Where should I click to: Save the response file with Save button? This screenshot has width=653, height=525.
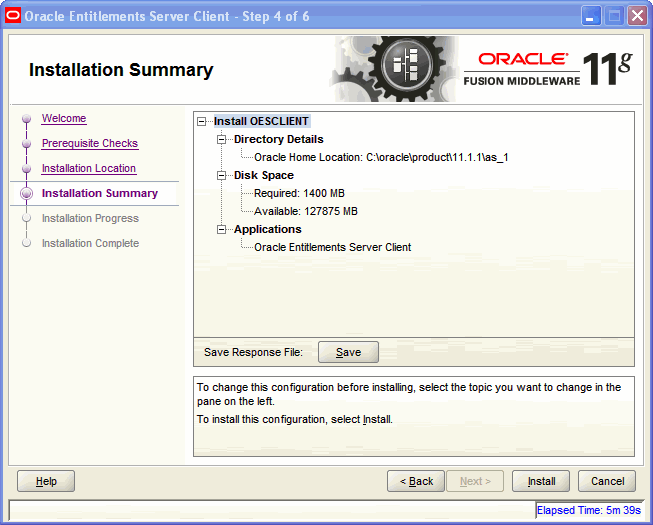click(x=349, y=352)
